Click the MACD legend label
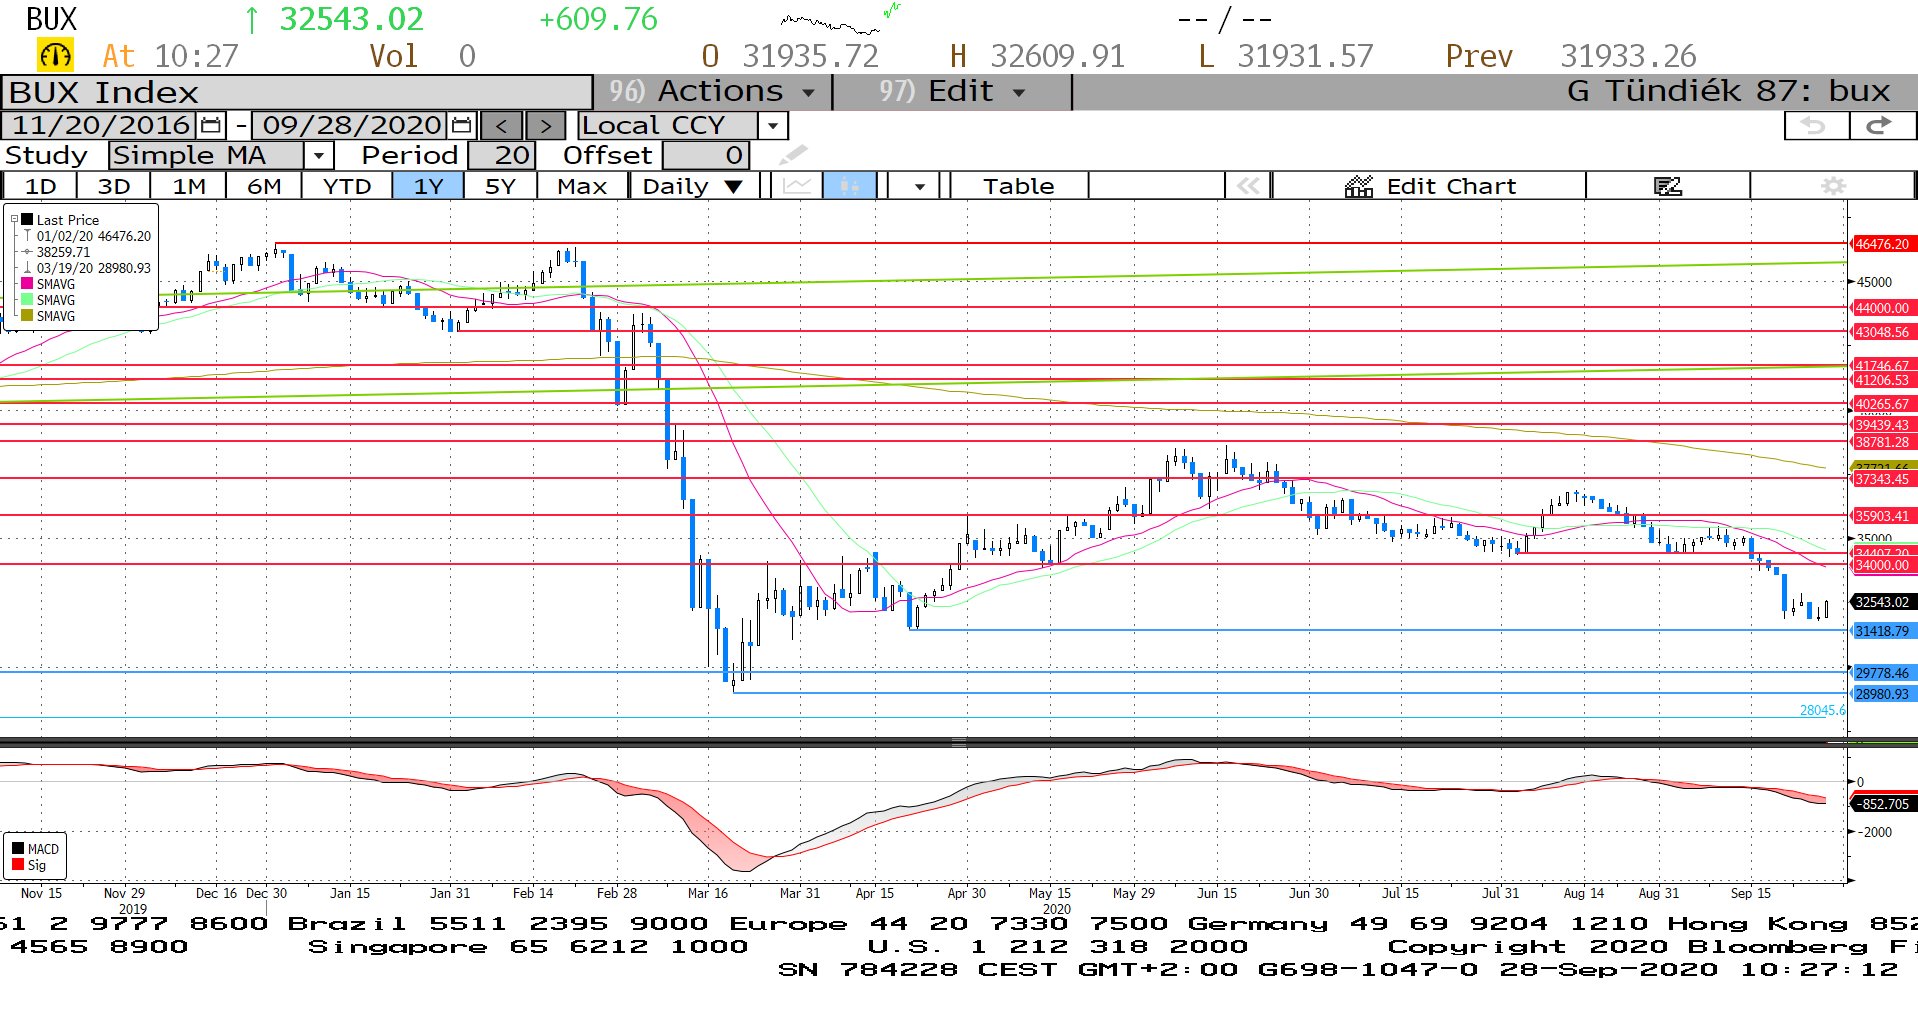Viewport: 1918px width, 1025px height. pos(43,849)
